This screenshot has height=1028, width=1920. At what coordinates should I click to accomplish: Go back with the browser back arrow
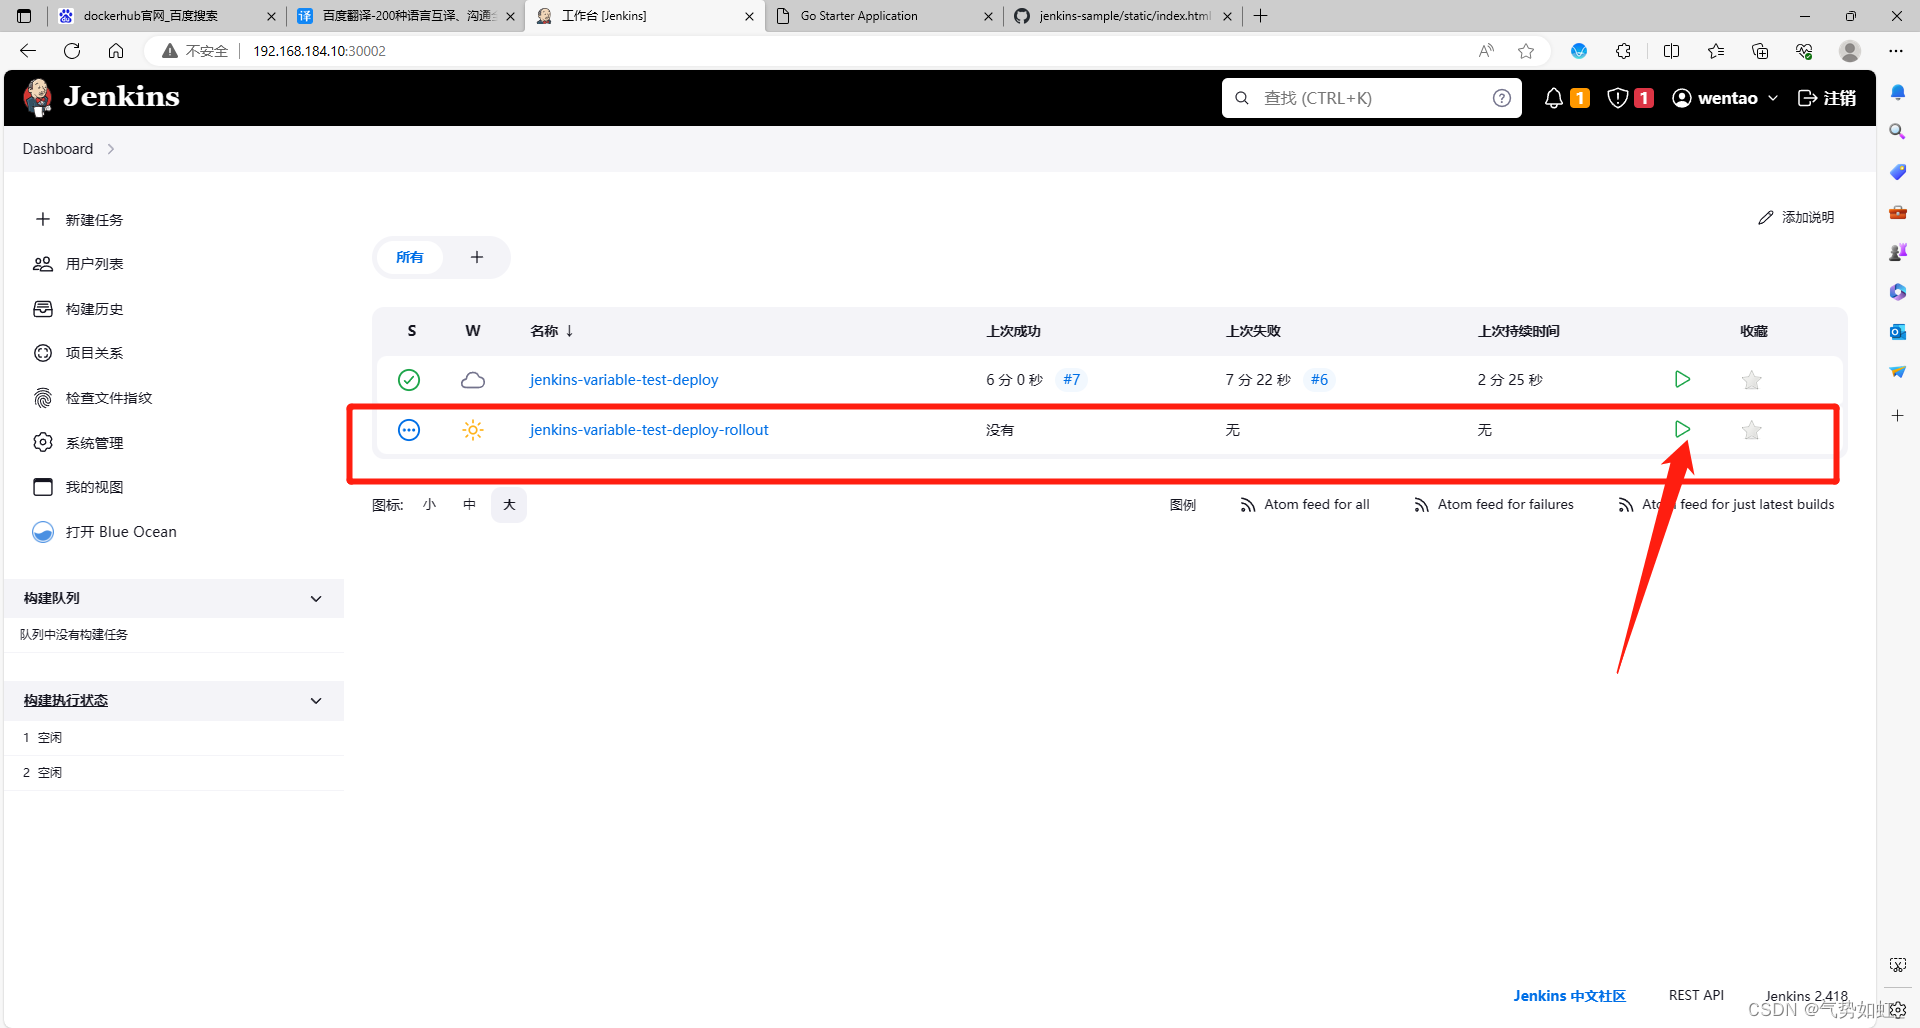28,51
